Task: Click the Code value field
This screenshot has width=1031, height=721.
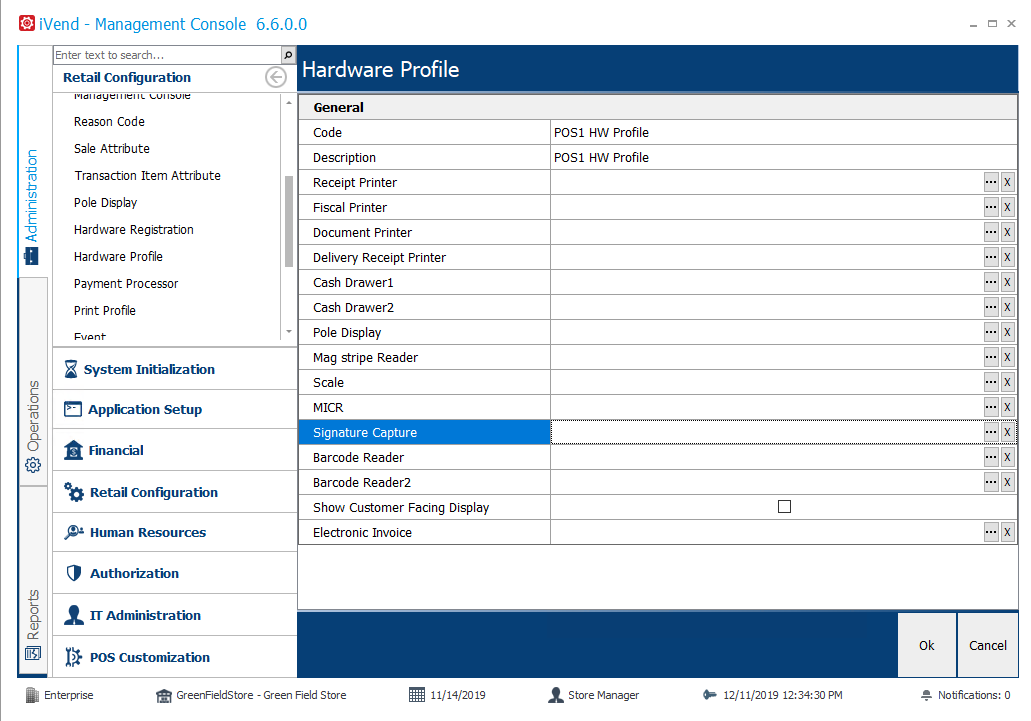Action: point(784,133)
